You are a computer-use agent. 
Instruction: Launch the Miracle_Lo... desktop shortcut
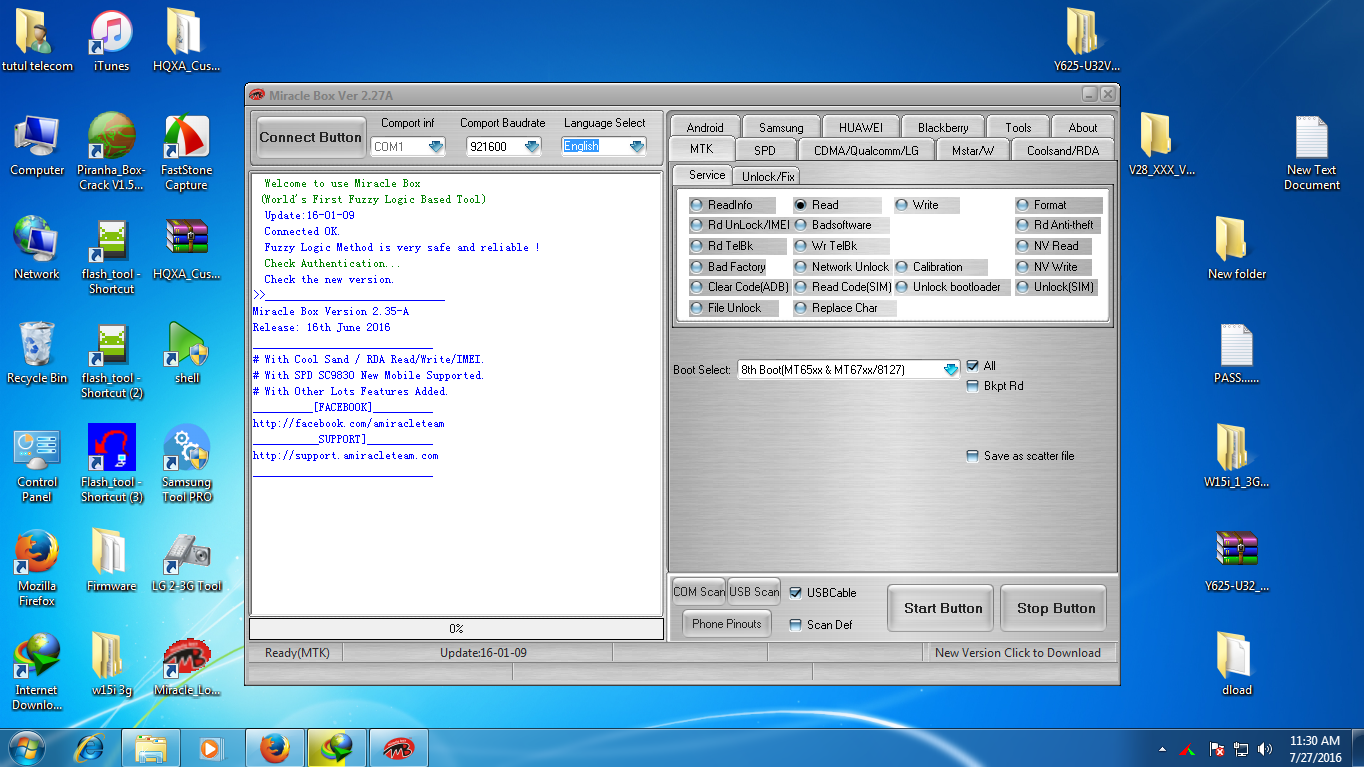(x=187, y=666)
